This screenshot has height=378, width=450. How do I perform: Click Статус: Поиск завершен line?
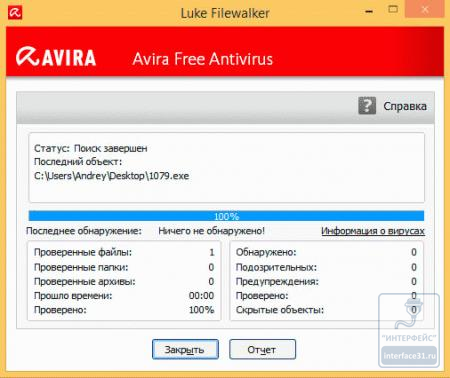91,148
